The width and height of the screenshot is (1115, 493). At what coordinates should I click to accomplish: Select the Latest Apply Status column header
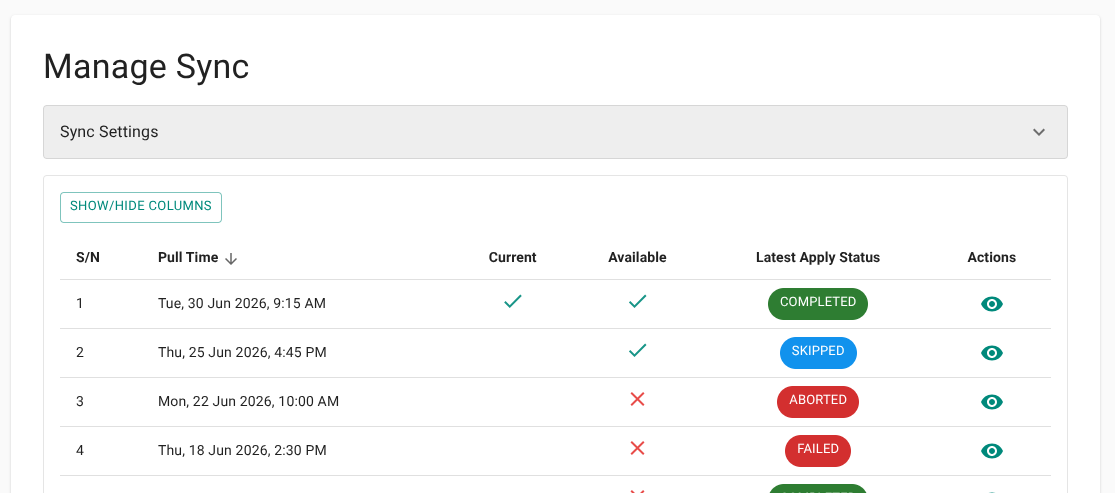click(x=818, y=258)
